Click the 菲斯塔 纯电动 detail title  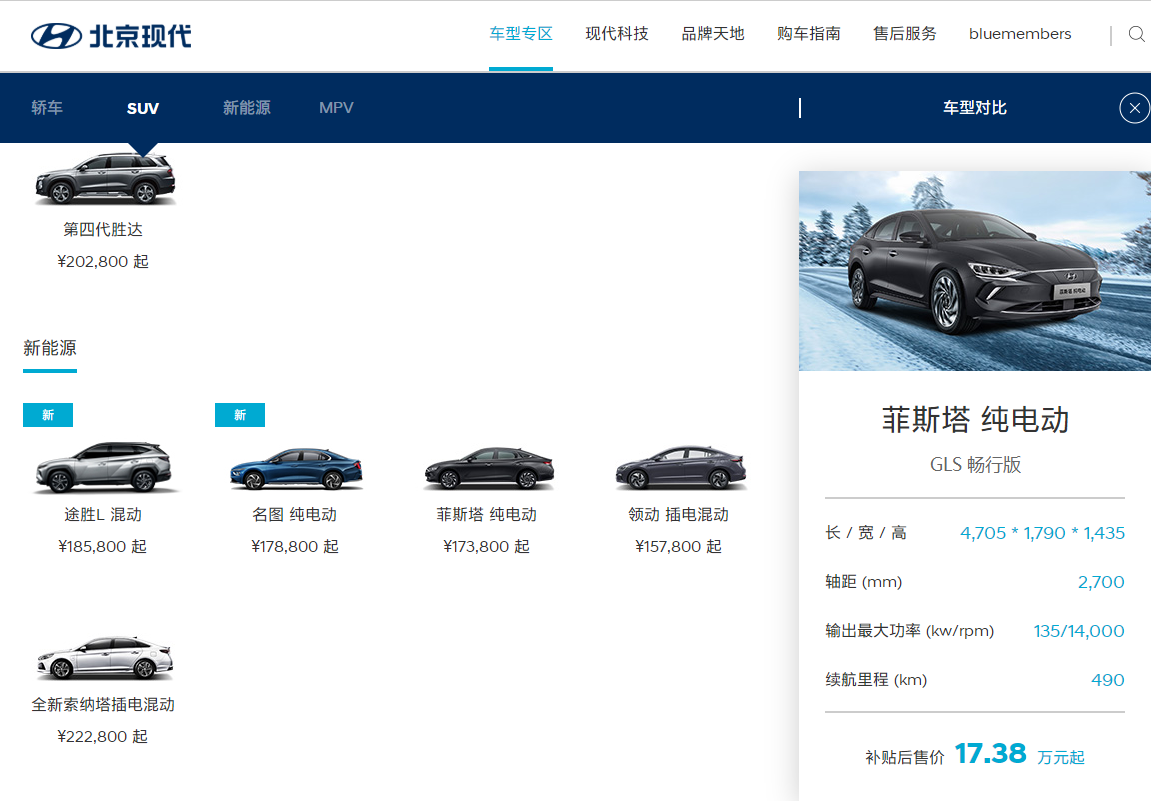975,420
